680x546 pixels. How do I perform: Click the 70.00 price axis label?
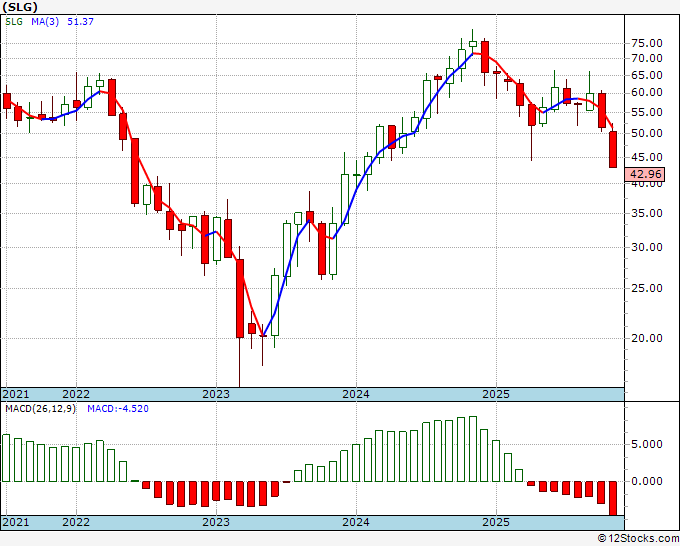647,59
